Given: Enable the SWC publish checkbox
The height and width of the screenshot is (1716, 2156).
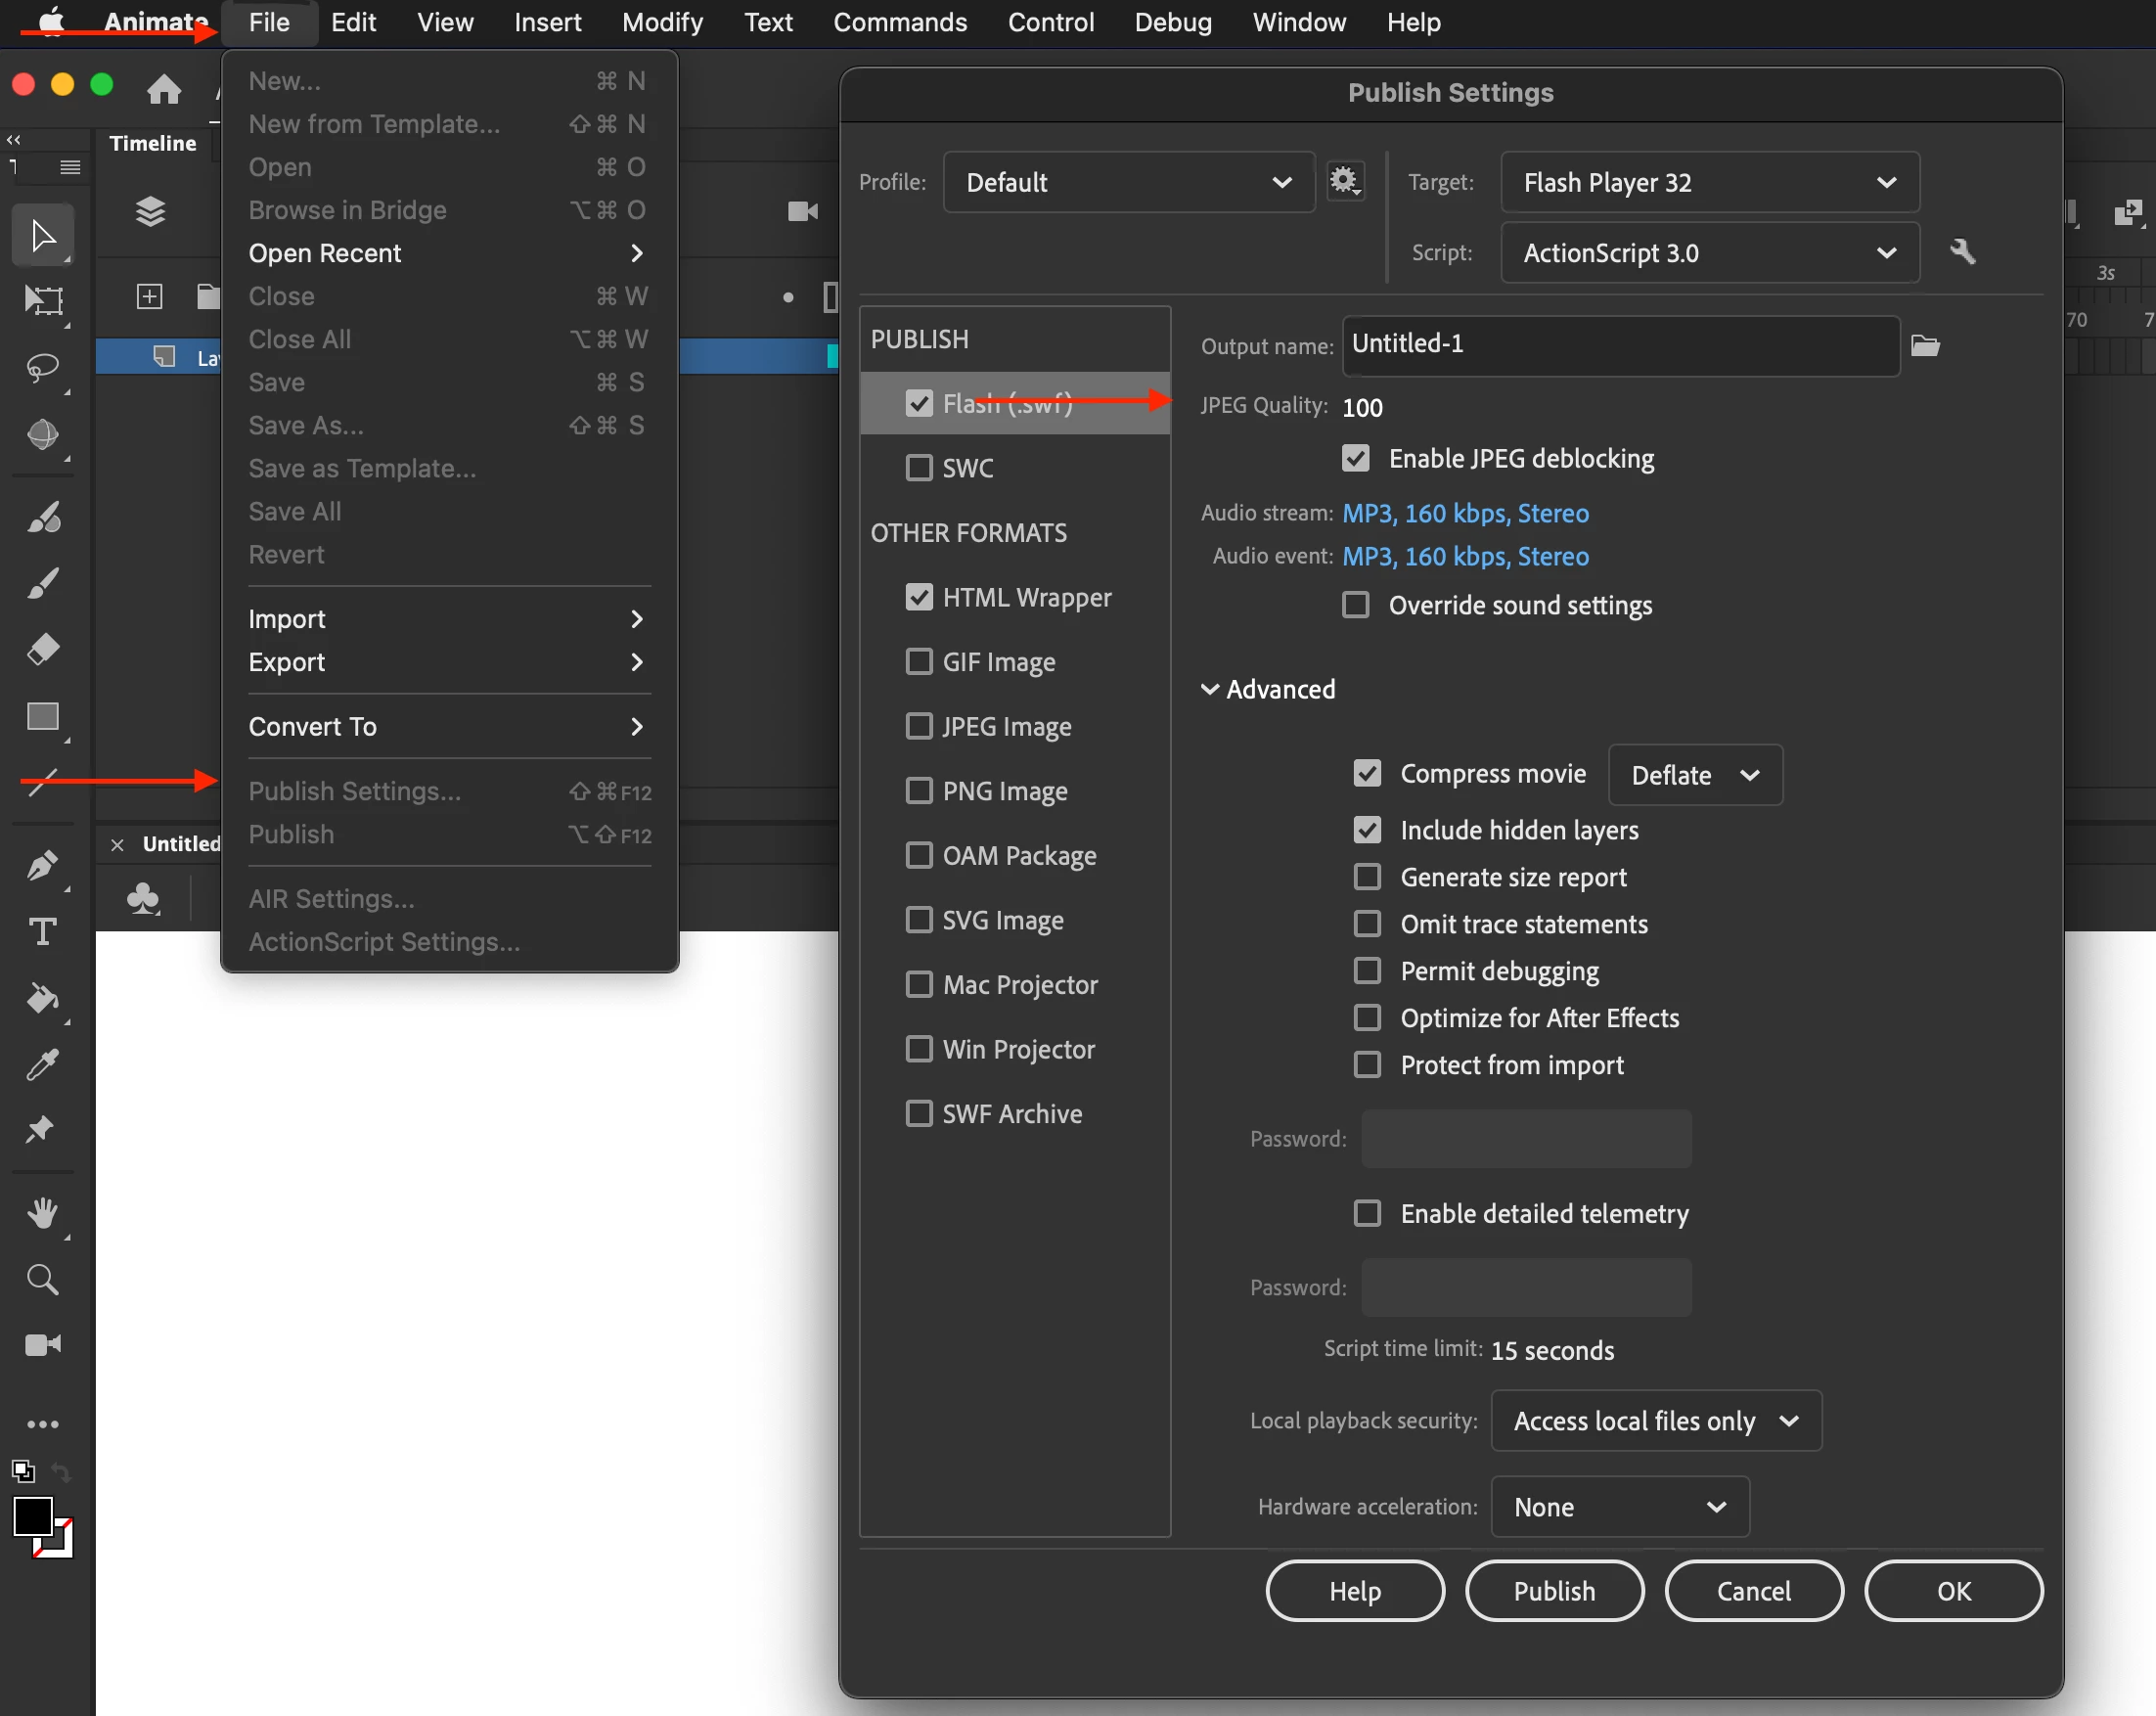Looking at the screenshot, I should click(918, 468).
